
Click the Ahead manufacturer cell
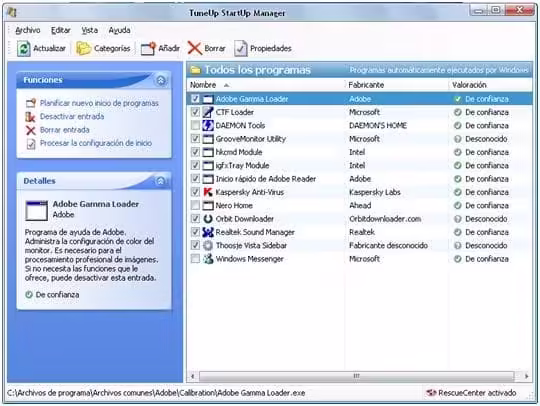[360, 206]
